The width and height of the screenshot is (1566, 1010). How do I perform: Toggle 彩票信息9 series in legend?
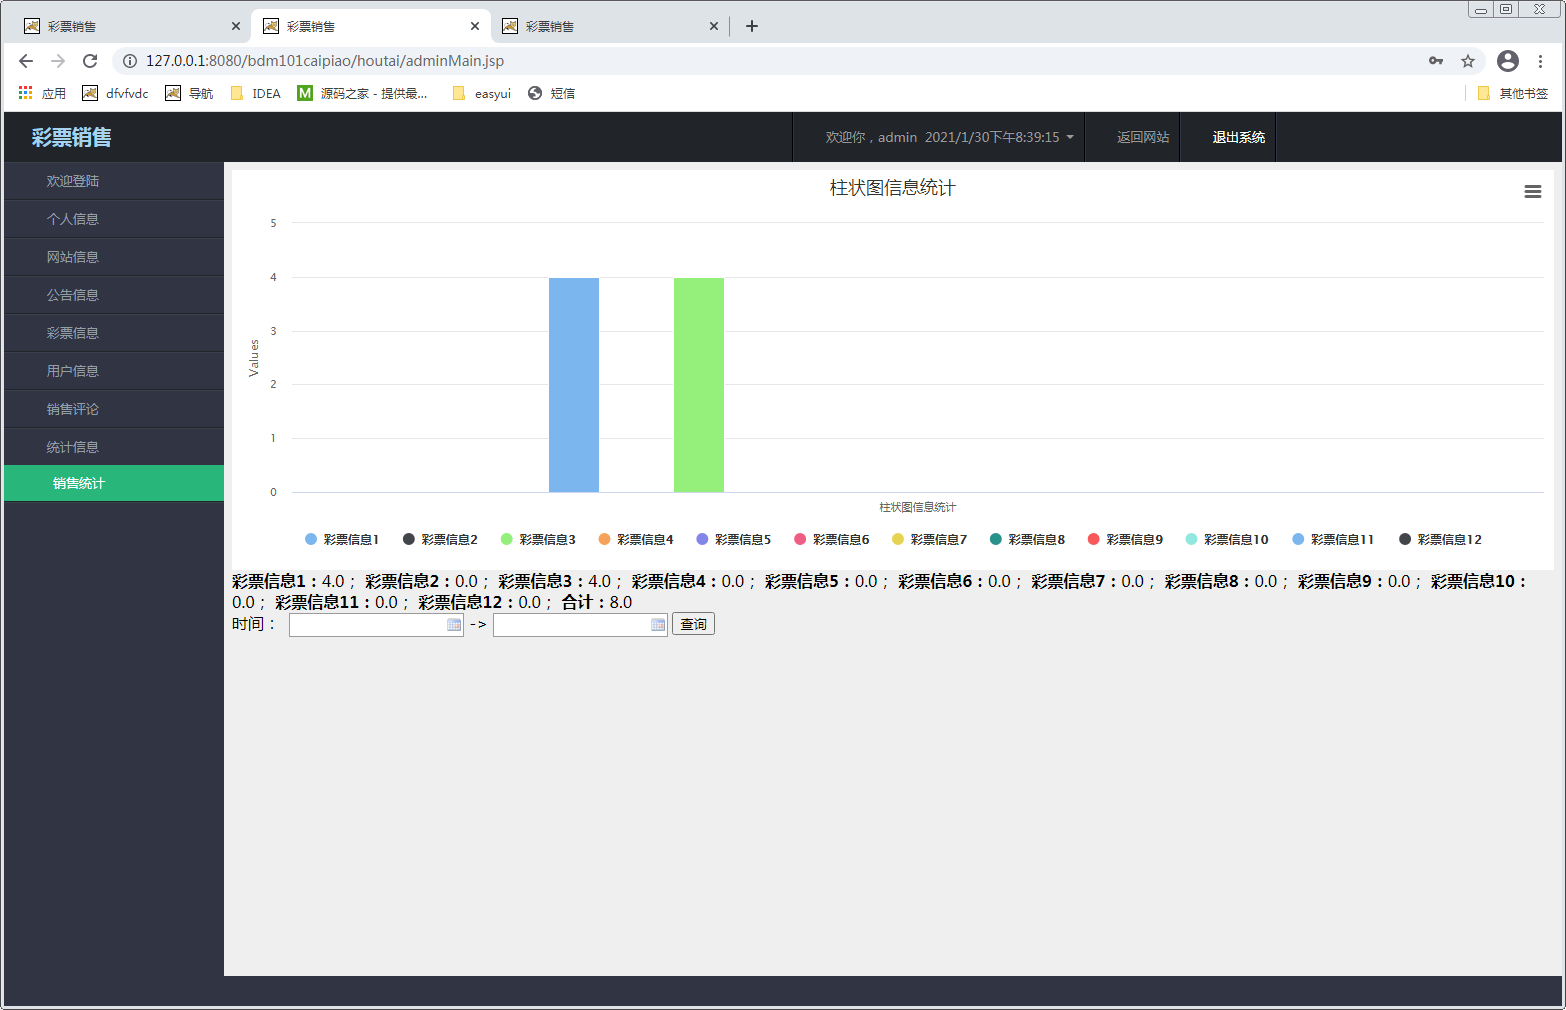point(1126,539)
